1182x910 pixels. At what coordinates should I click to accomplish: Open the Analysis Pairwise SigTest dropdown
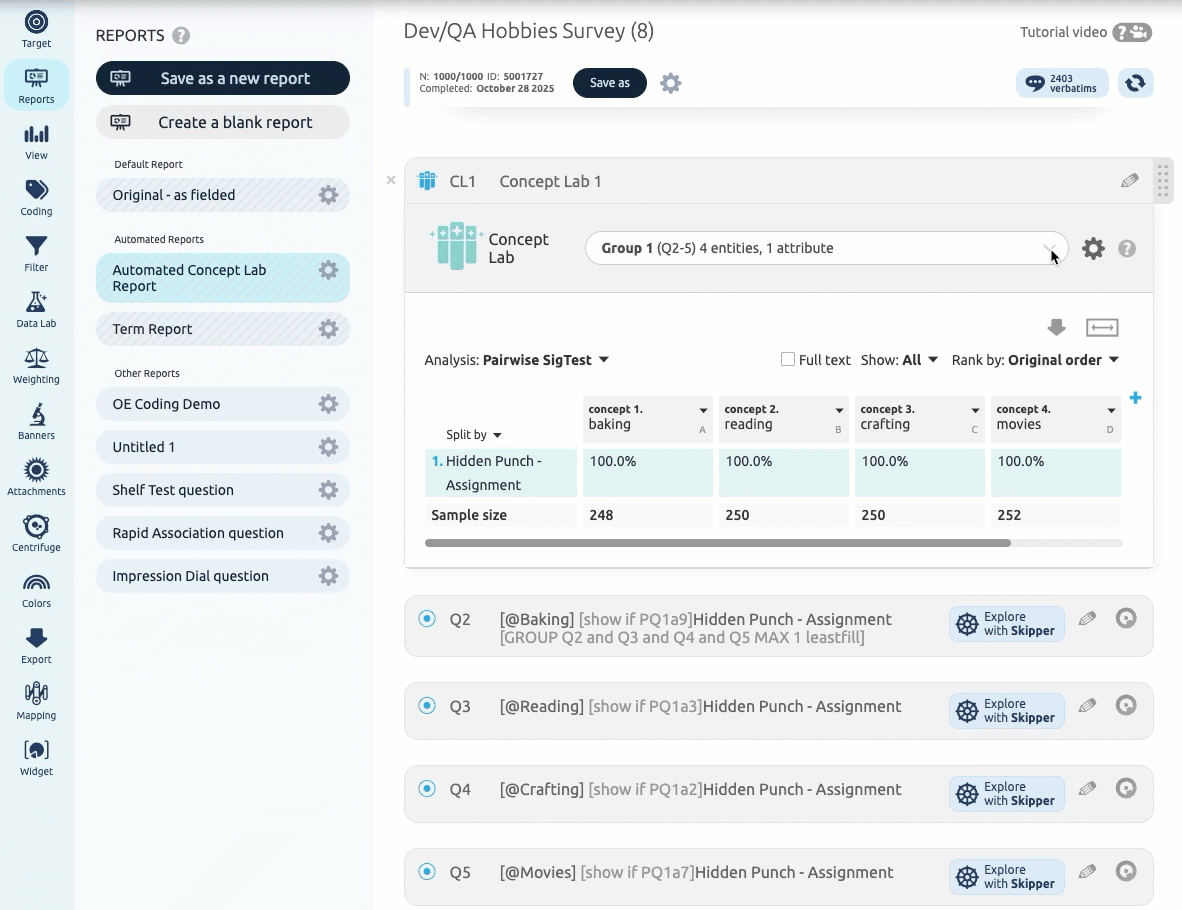(x=546, y=360)
